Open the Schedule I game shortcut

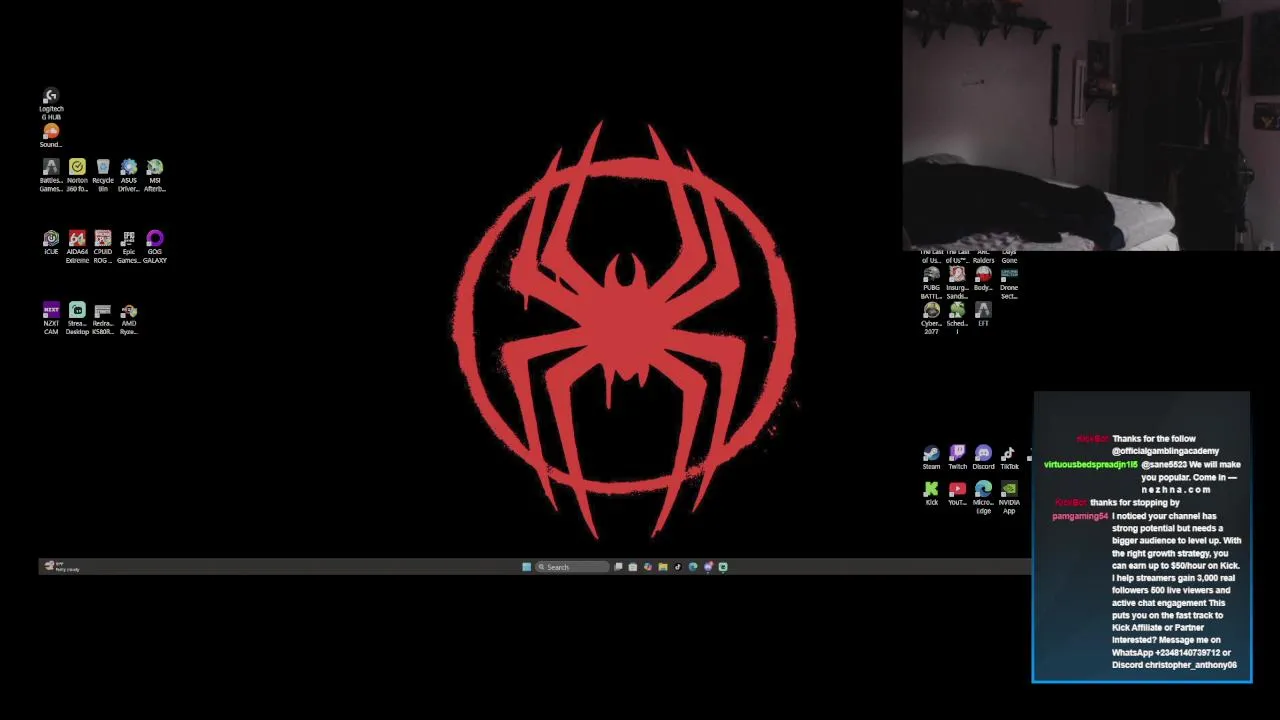coord(957,317)
